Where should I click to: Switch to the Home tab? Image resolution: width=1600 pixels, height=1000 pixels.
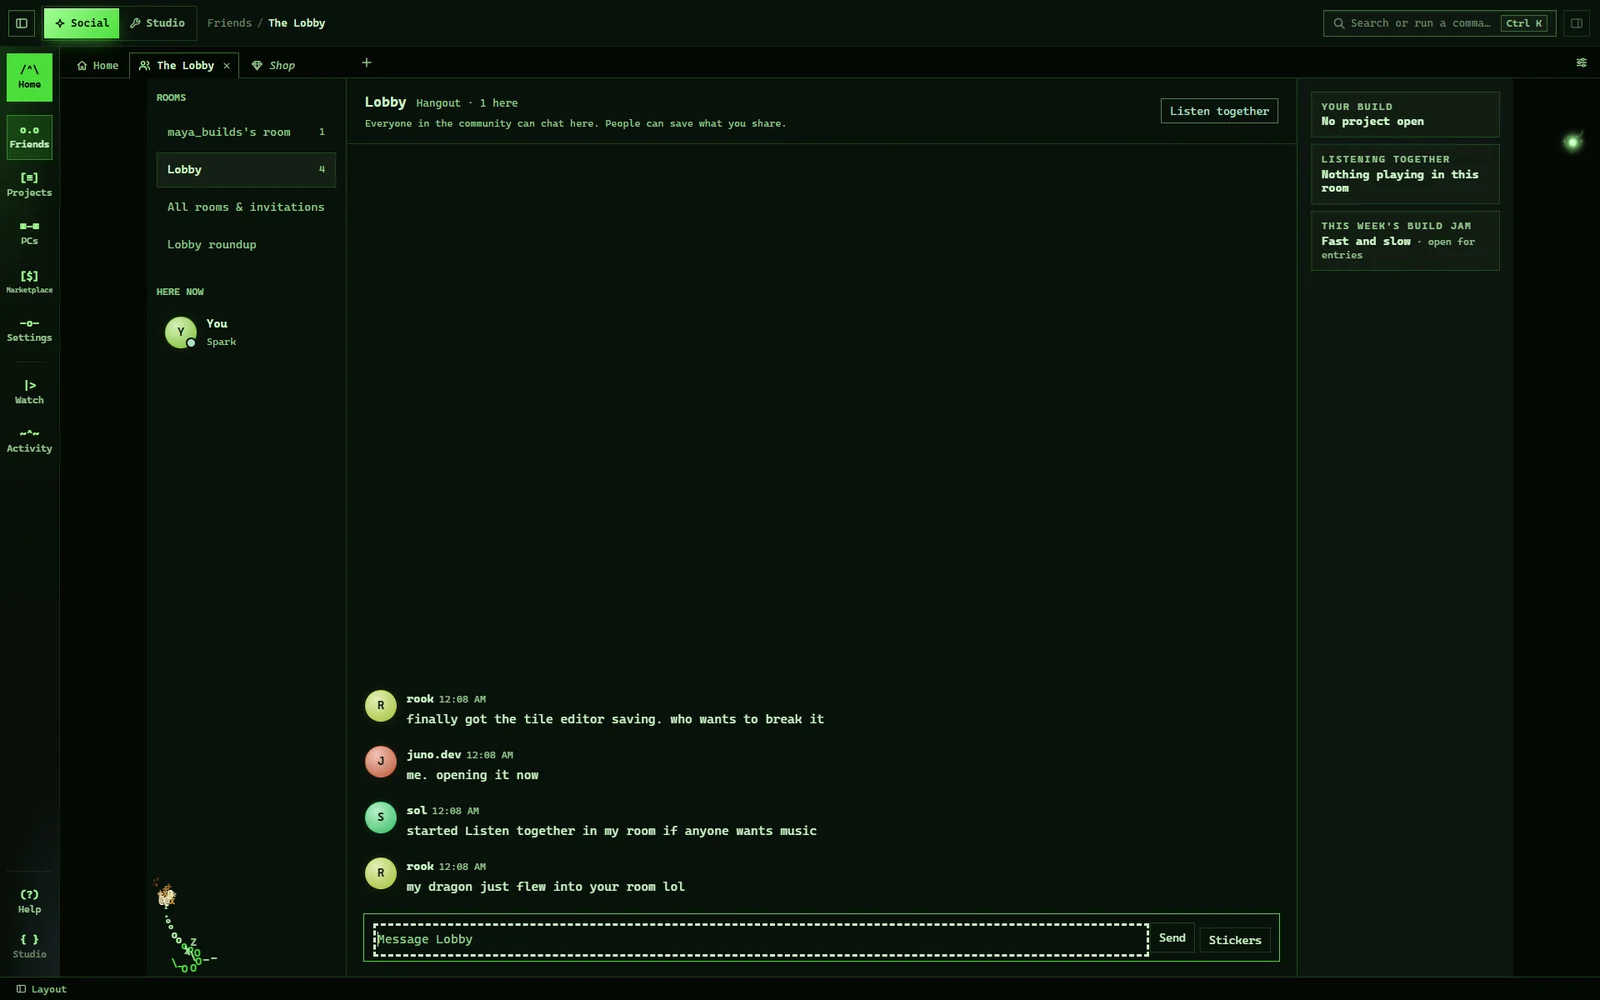tap(98, 66)
